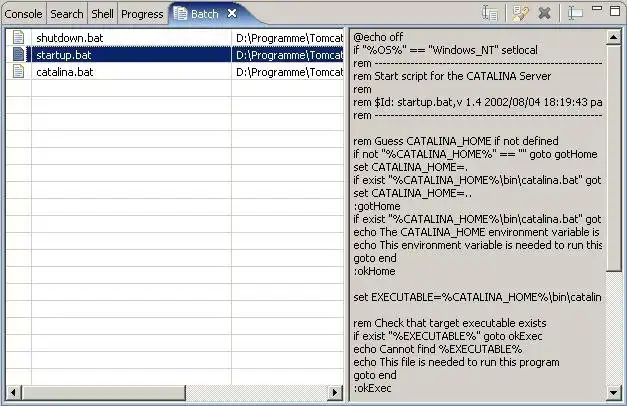The image size is (627, 406).
Task: Click the '@echo off' line in preview
Action: pyautogui.click(x=378, y=37)
